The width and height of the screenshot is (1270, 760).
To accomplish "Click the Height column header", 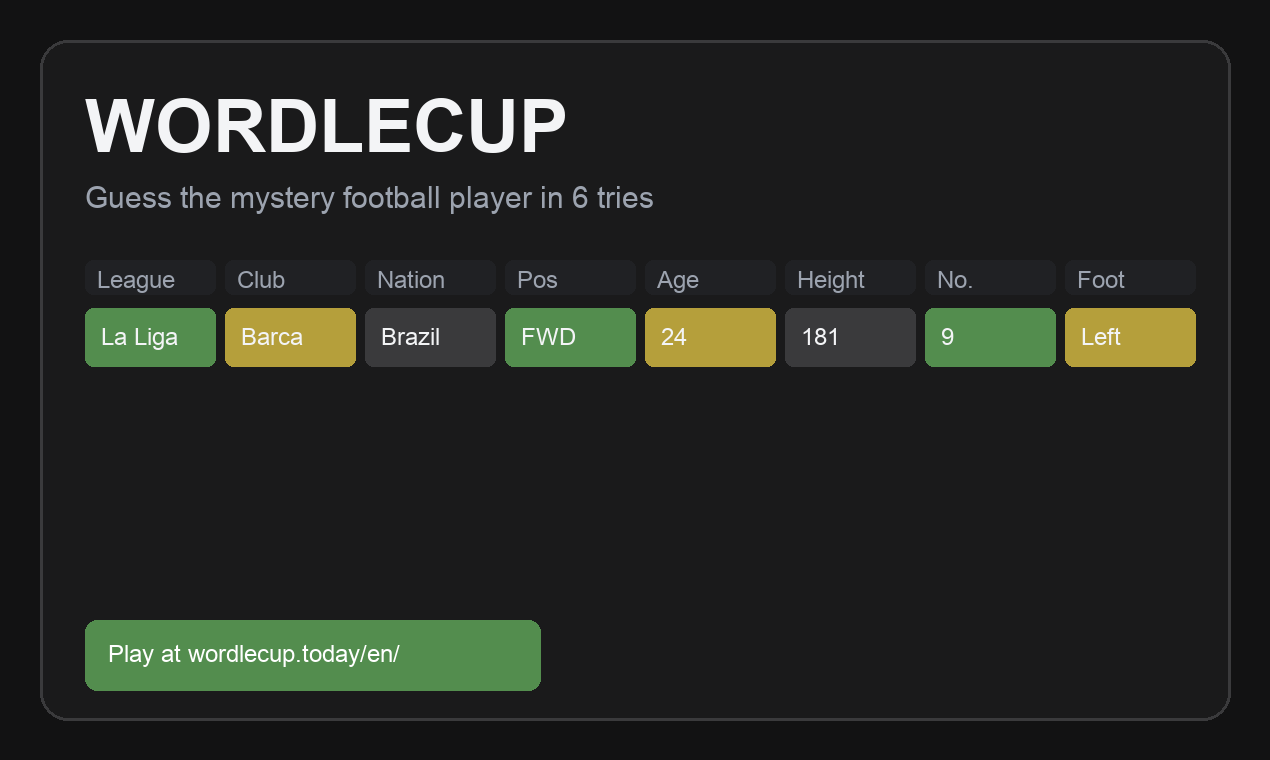I will coord(850,279).
